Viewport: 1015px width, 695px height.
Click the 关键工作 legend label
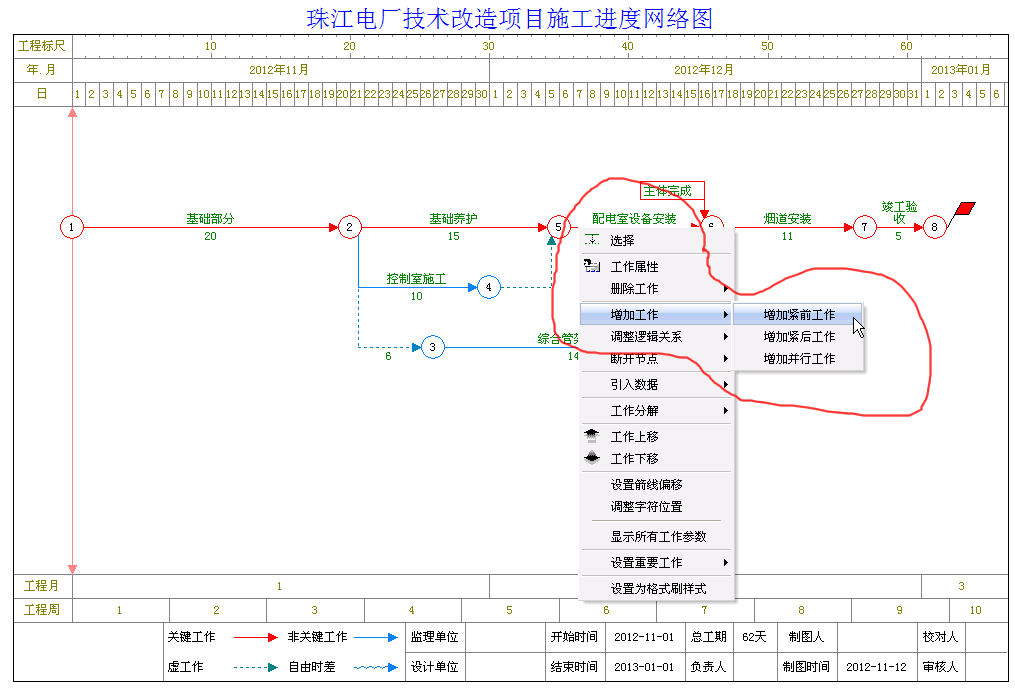[192, 637]
